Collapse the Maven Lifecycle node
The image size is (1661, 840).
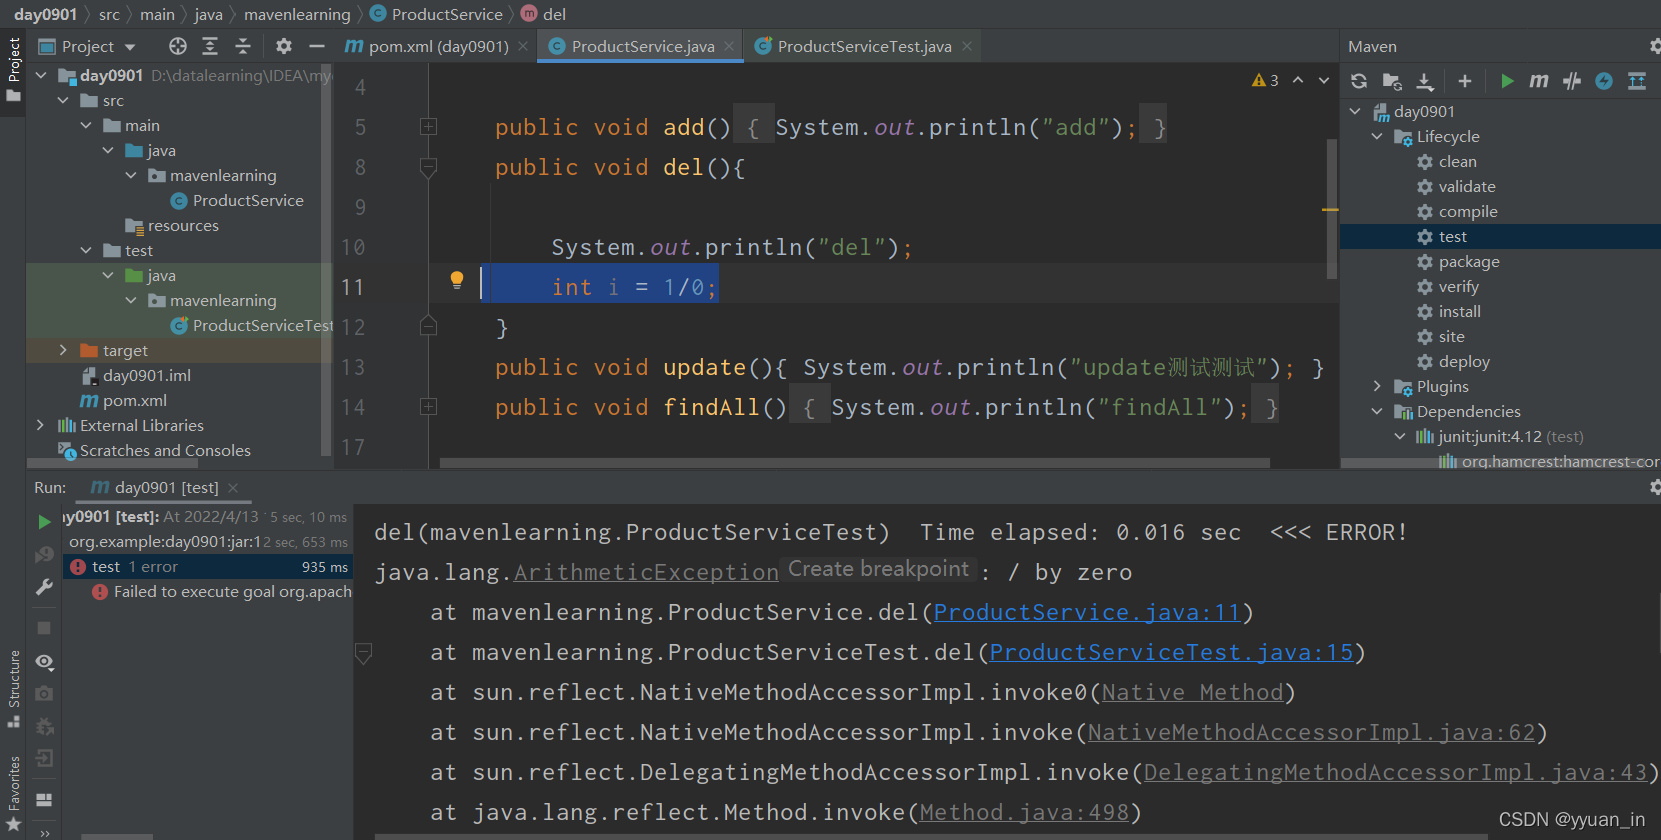tap(1377, 136)
